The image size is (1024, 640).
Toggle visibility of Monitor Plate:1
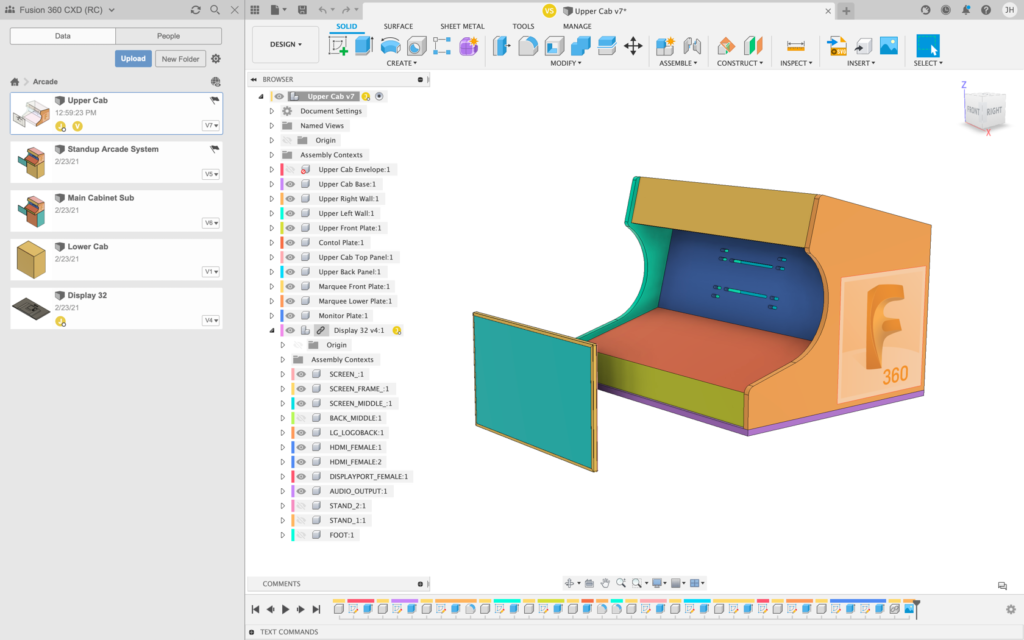point(290,316)
